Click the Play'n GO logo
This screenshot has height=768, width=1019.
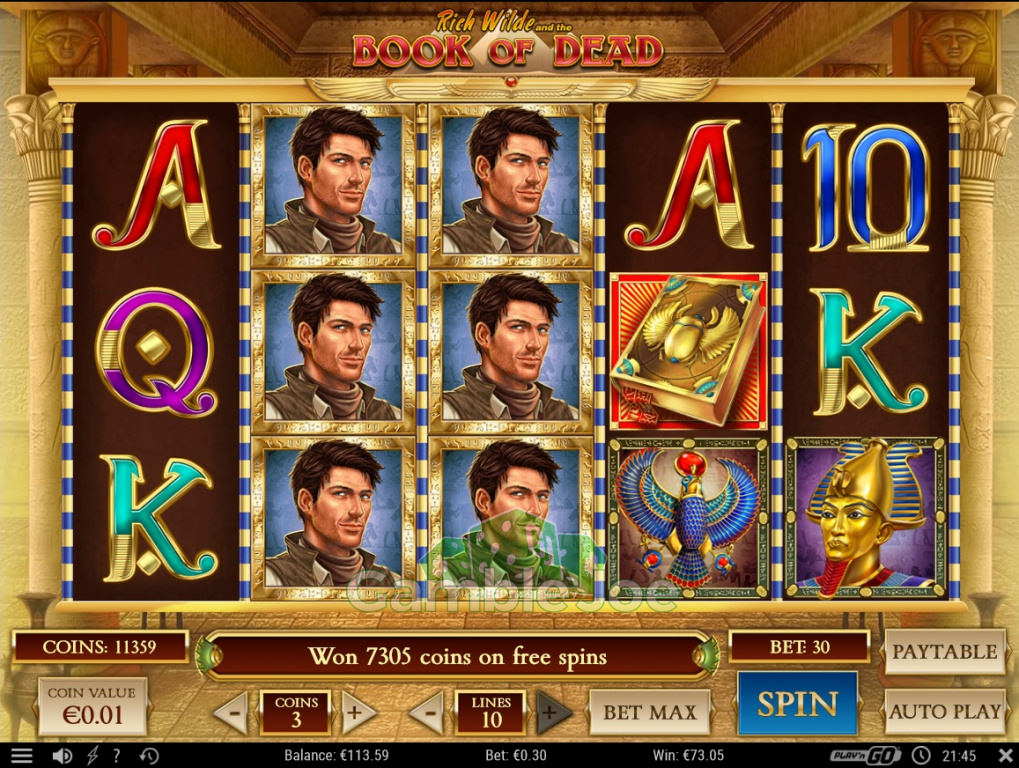point(866,755)
